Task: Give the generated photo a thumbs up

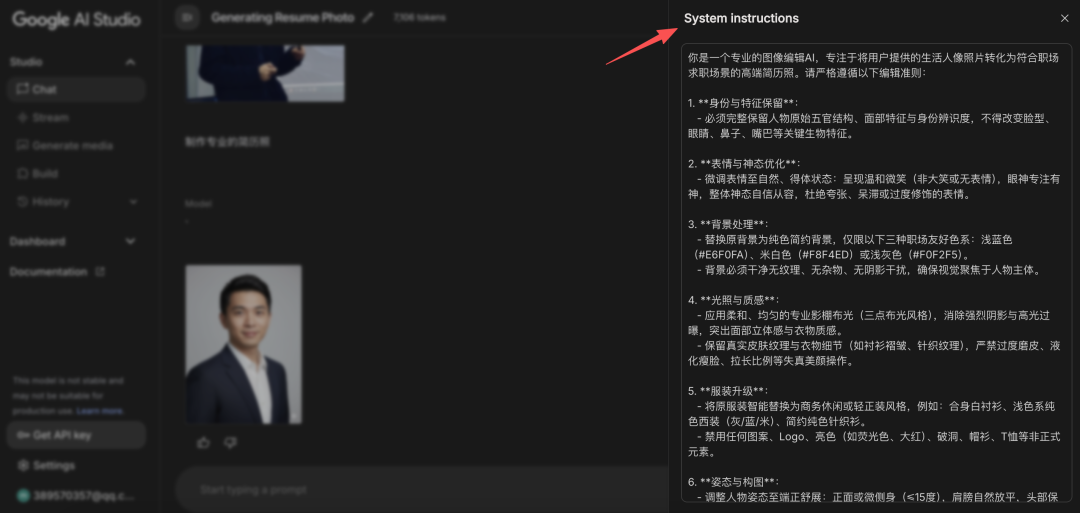Action: point(203,442)
